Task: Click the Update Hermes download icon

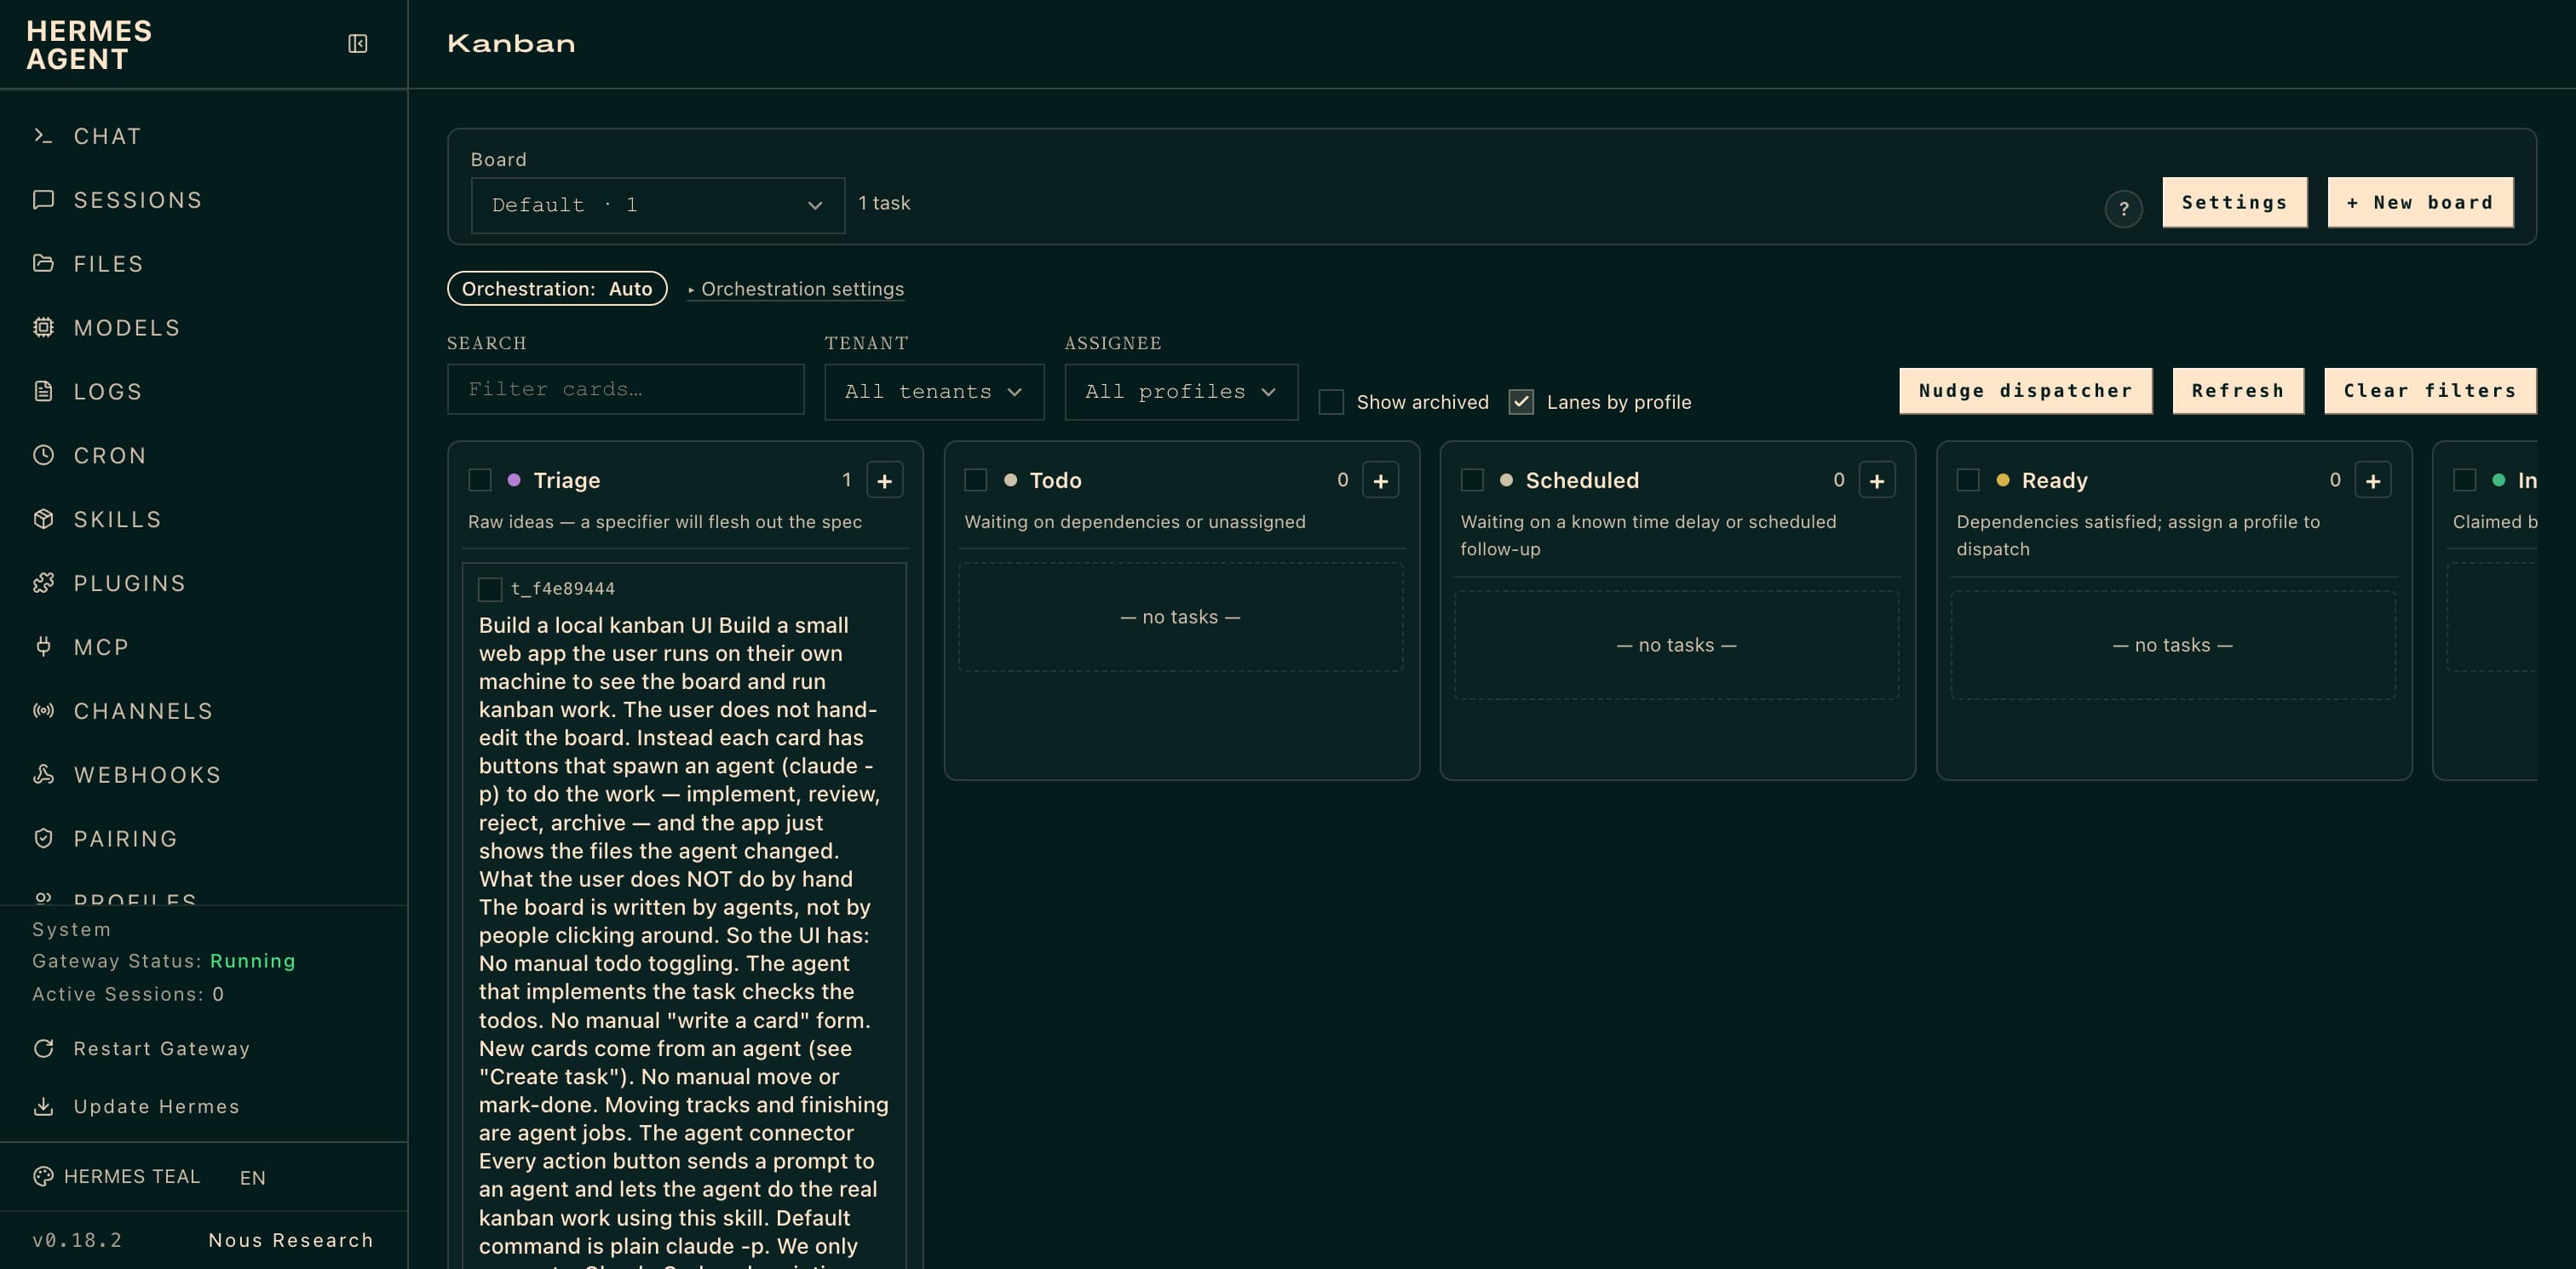Action: coord(43,1107)
